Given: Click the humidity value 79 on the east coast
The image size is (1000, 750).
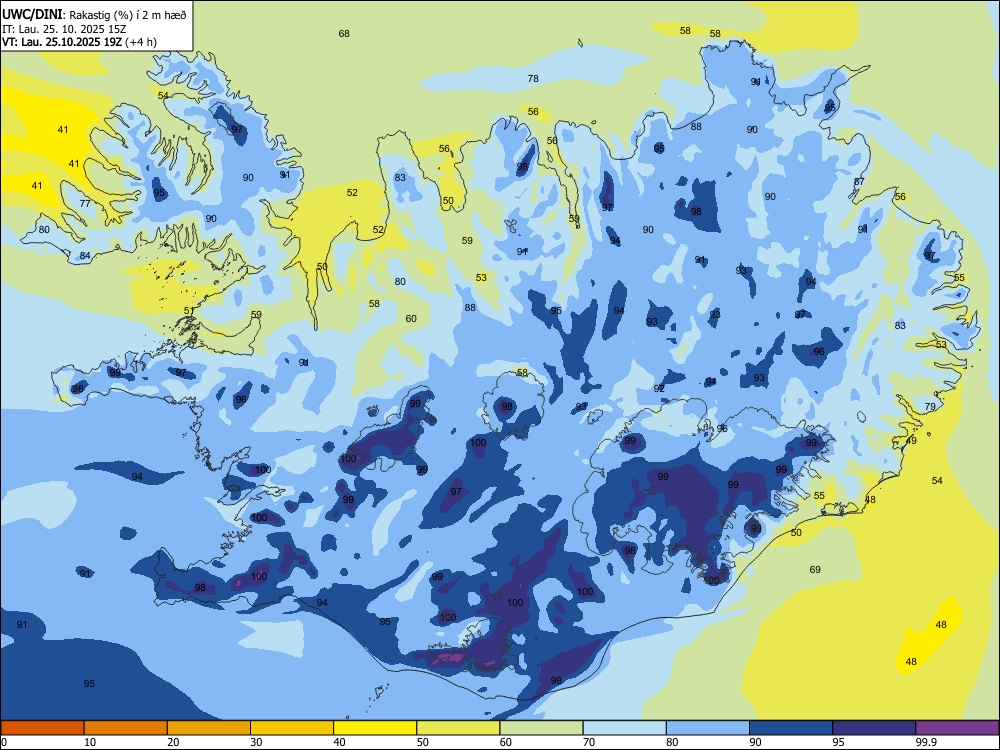Looking at the screenshot, I should click(x=930, y=406).
